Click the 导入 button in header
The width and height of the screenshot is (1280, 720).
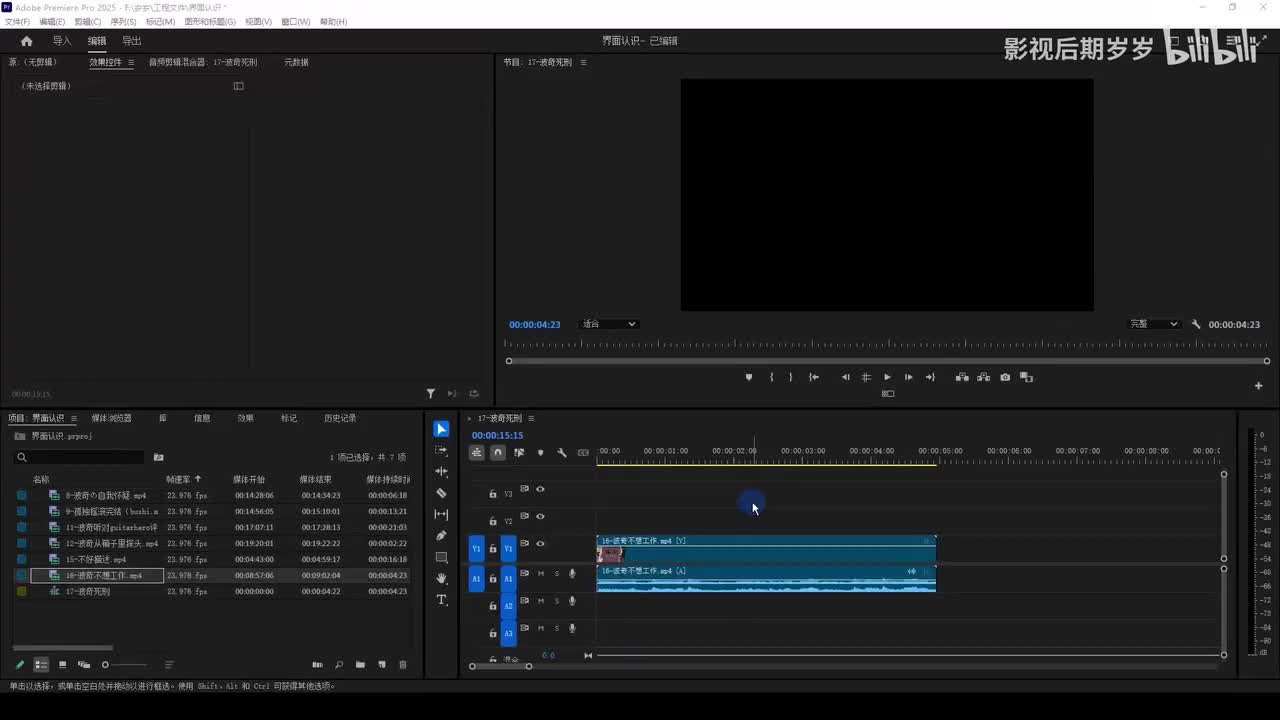coord(62,41)
